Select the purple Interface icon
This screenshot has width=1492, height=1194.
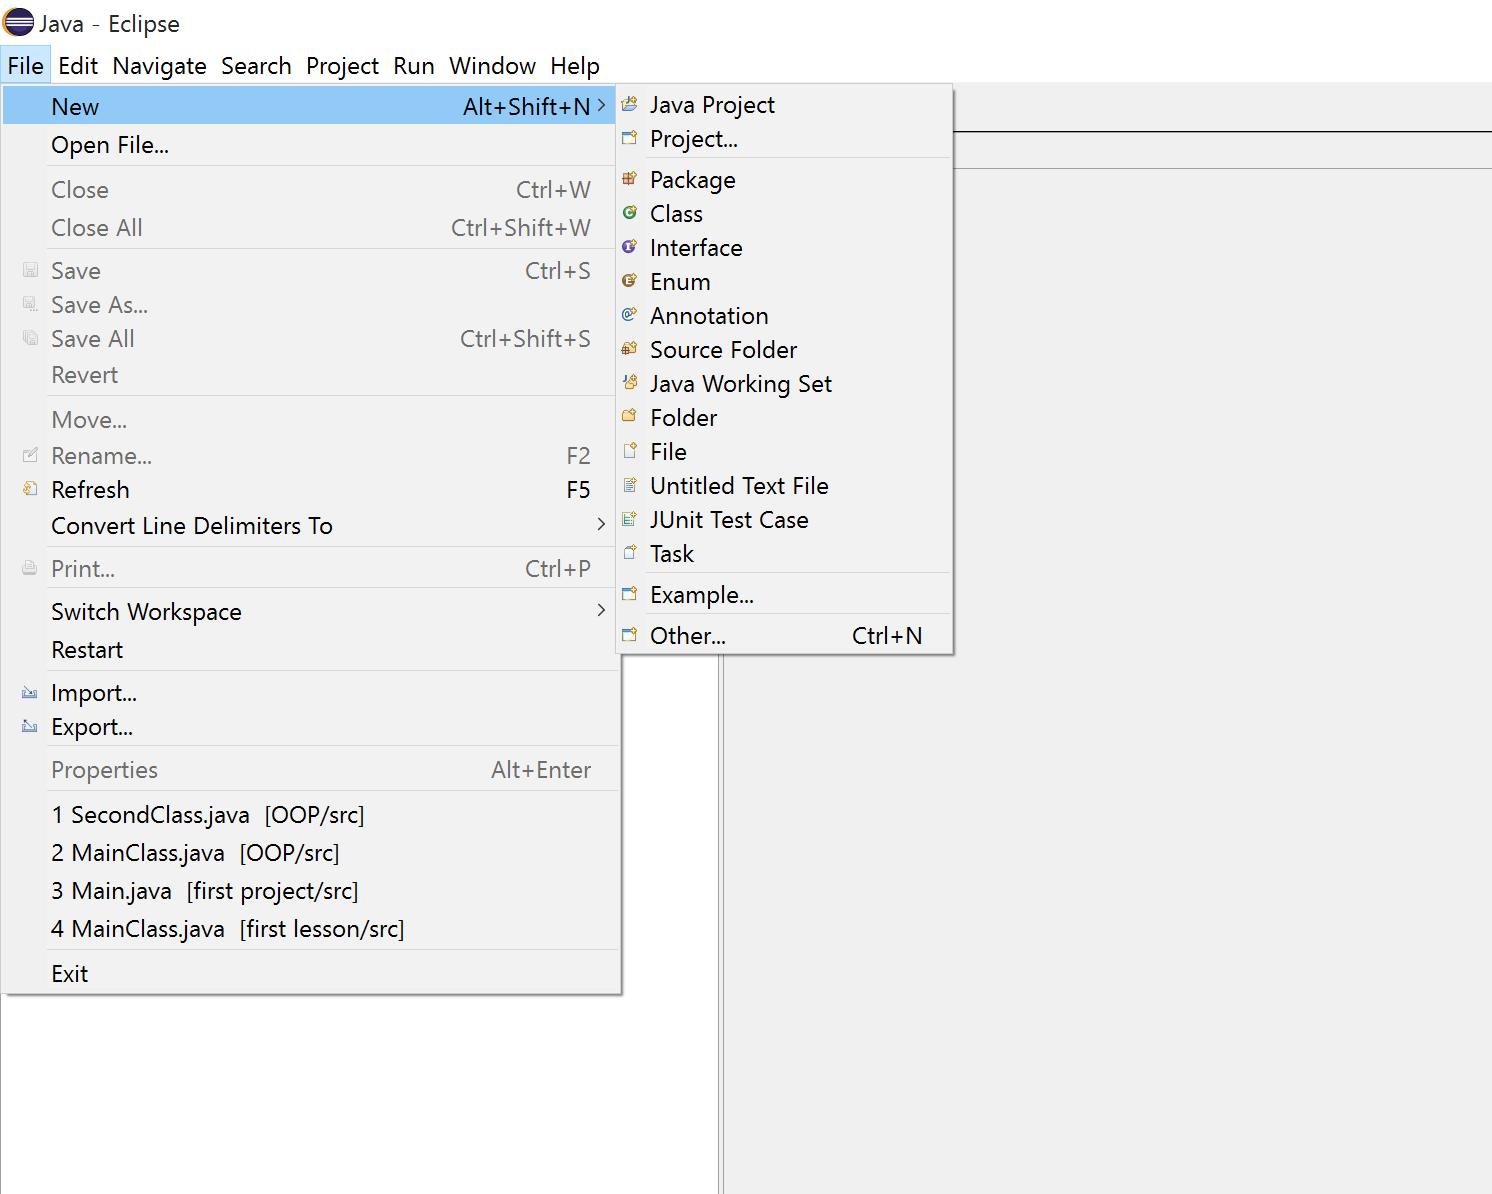(629, 247)
